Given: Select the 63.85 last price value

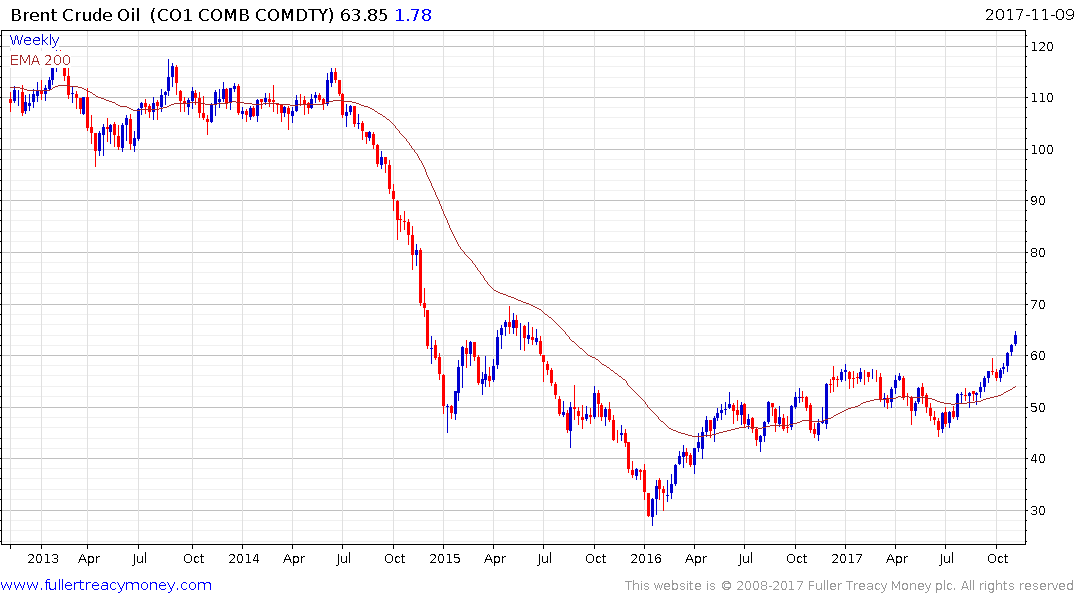Looking at the screenshot, I should (x=364, y=15).
